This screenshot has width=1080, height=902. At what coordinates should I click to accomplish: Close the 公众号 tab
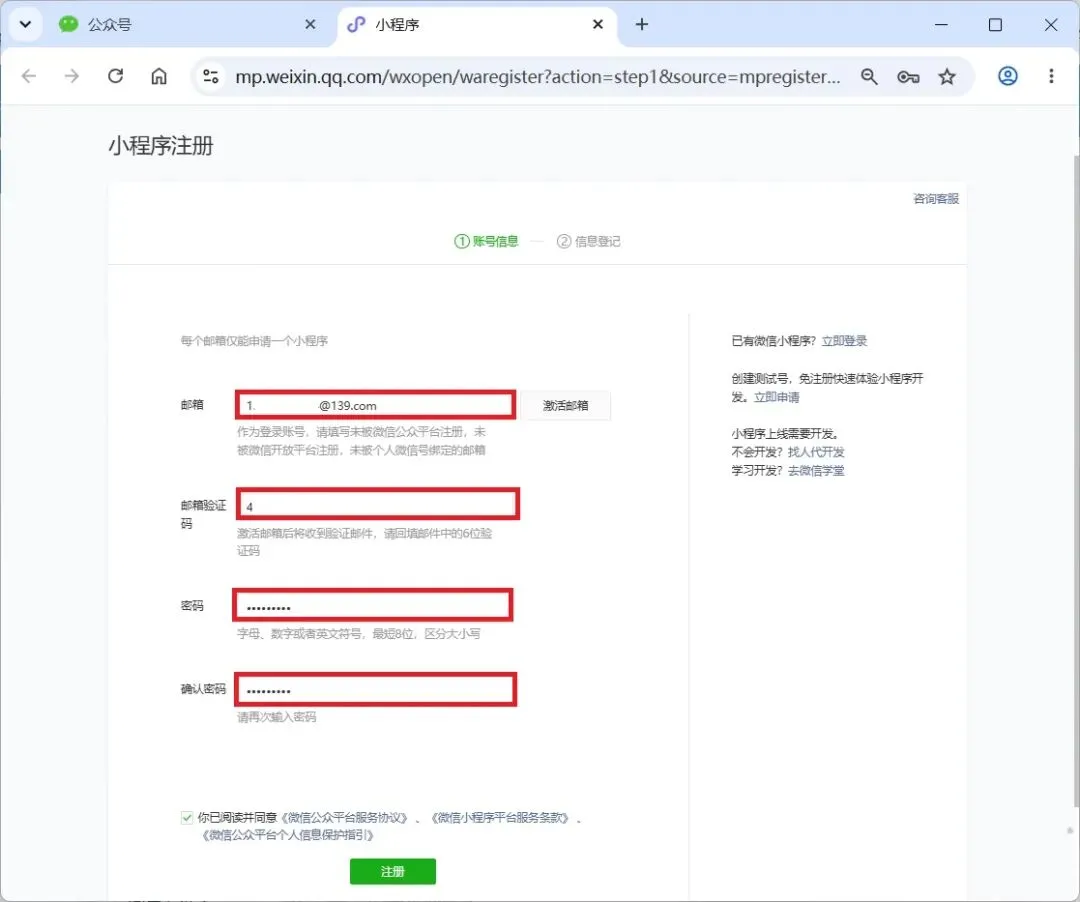click(x=310, y=25)
